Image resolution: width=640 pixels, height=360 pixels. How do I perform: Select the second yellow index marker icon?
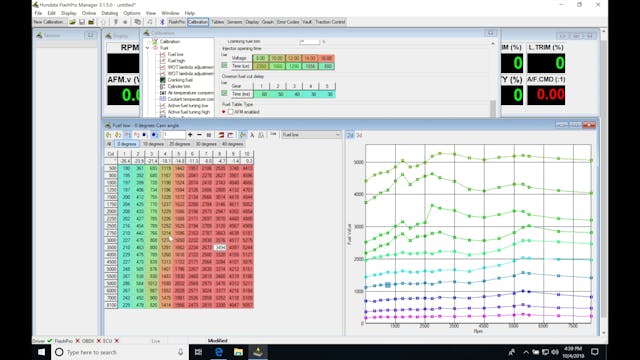click(118, 135)
